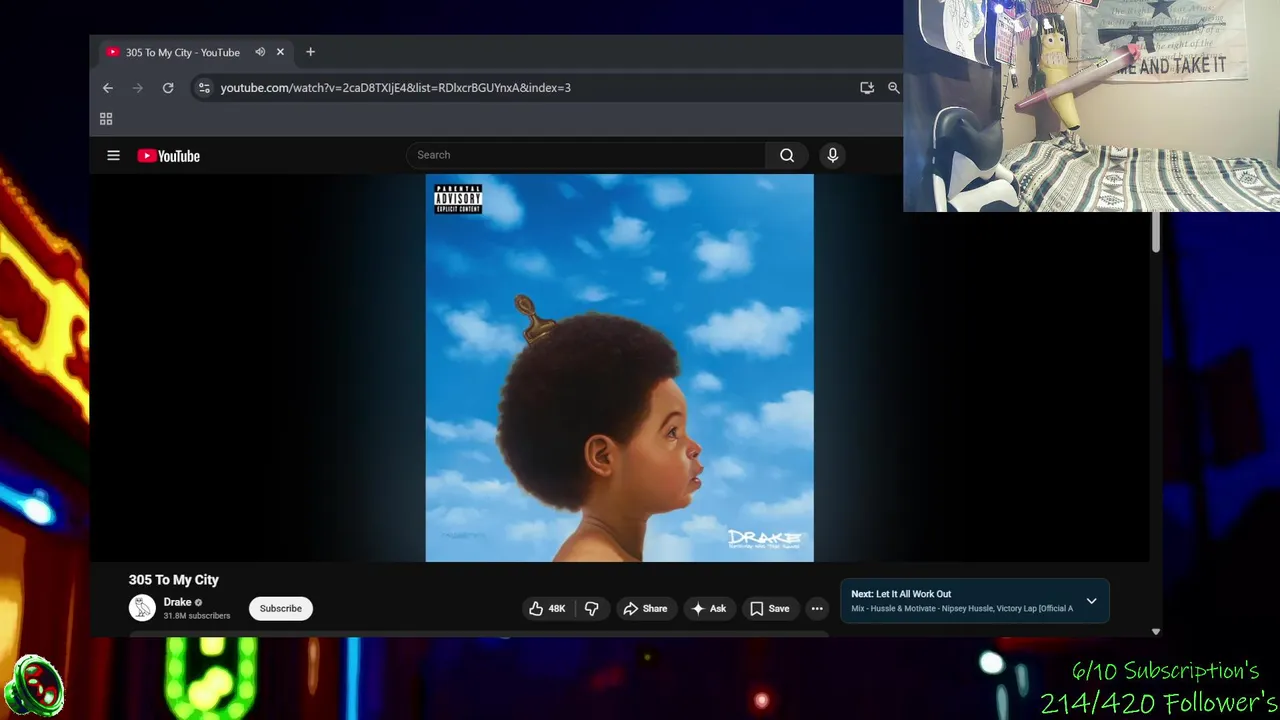
Task: Open the Ask feature button
Action: pos(708,608)
